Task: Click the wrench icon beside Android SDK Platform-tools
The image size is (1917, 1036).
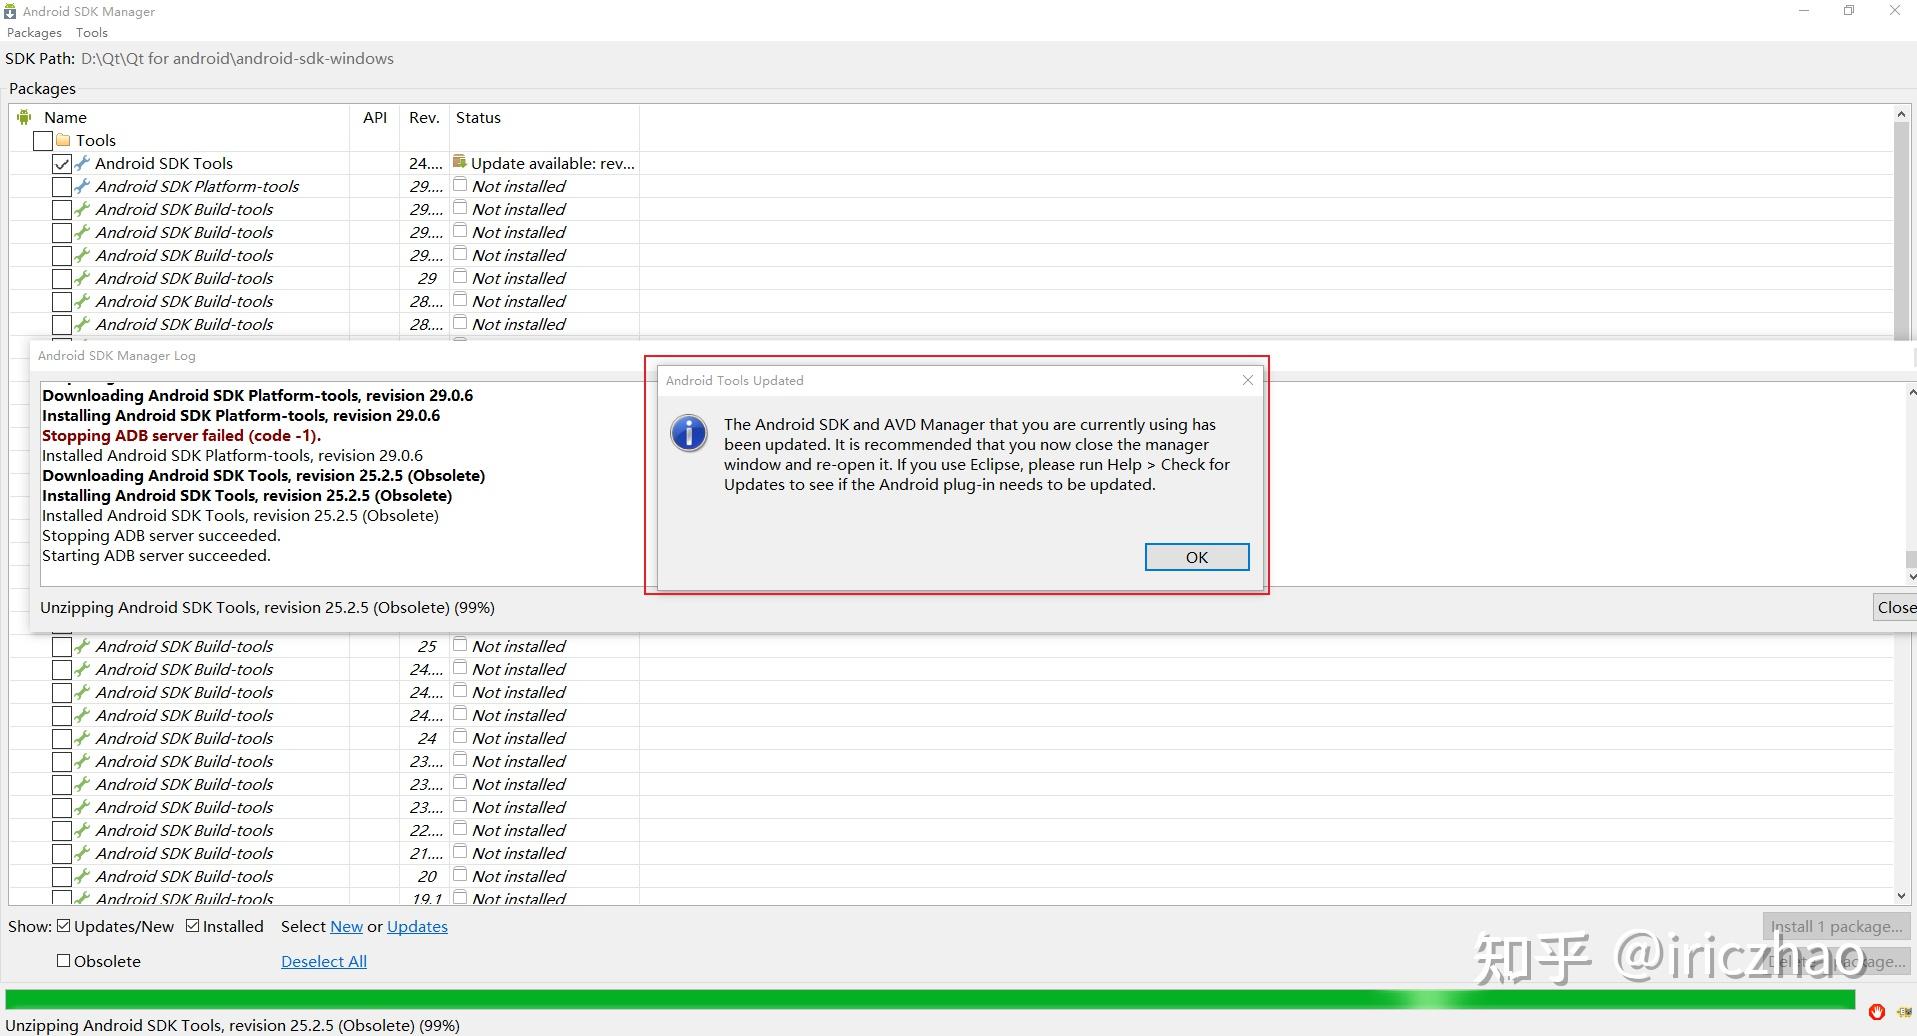Action: (83, 186)
